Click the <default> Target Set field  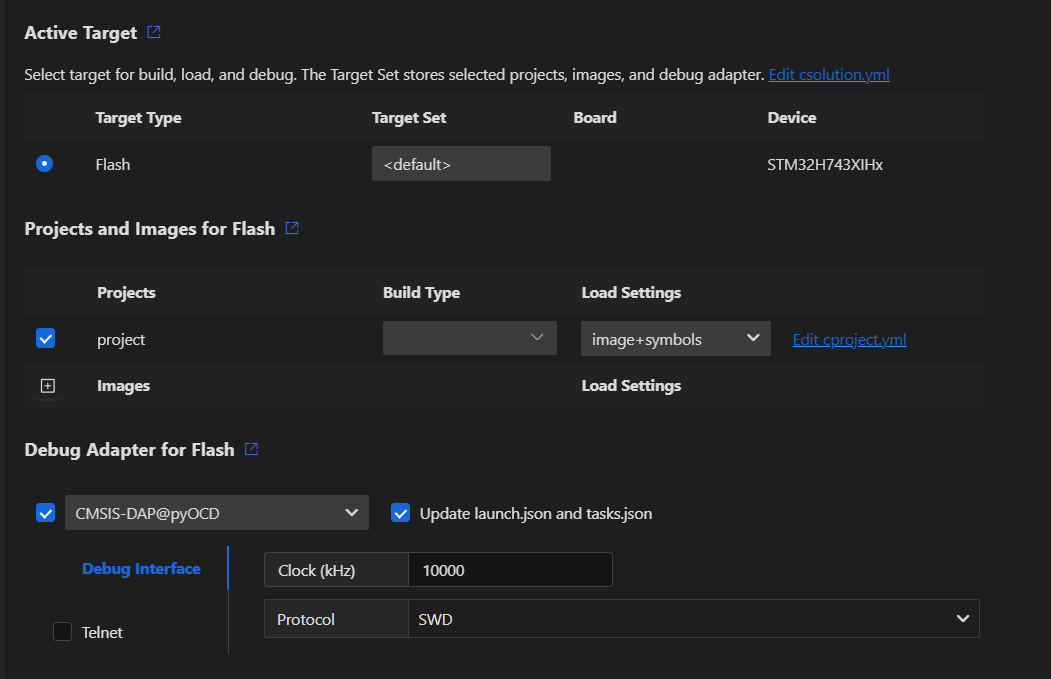point(461,164)
